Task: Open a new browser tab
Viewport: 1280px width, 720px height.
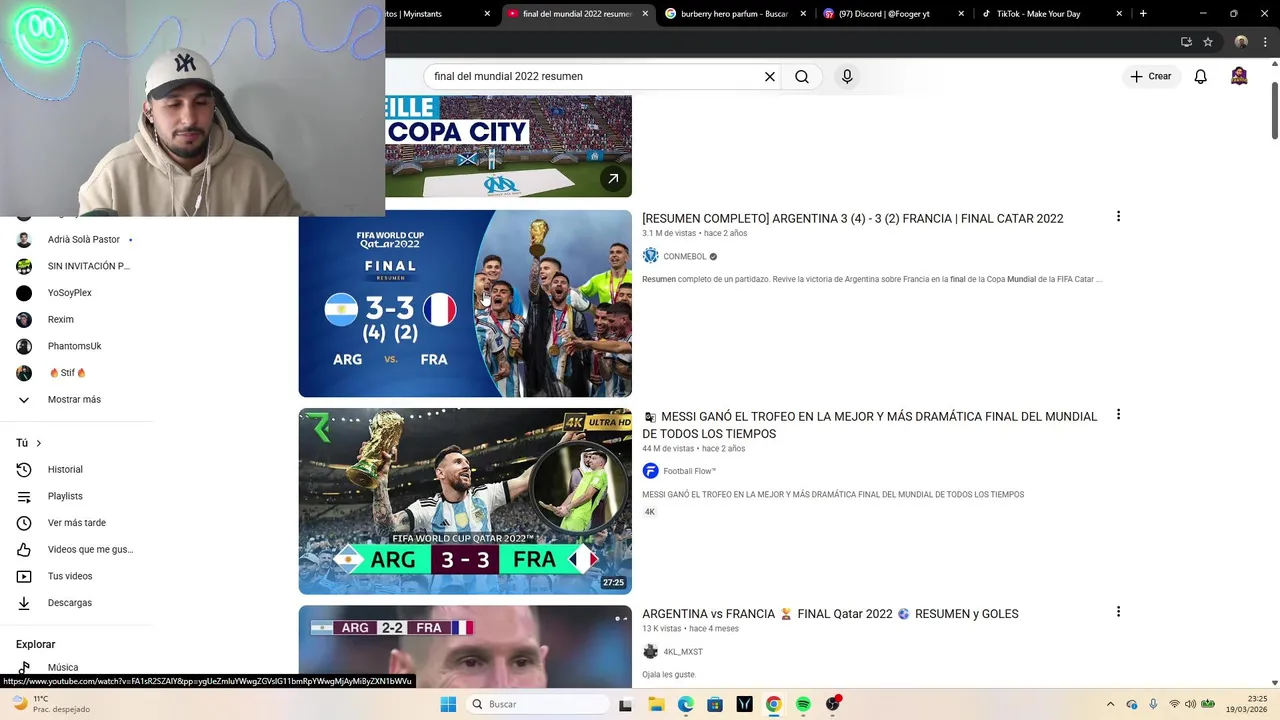Action: pos(1143,14)
